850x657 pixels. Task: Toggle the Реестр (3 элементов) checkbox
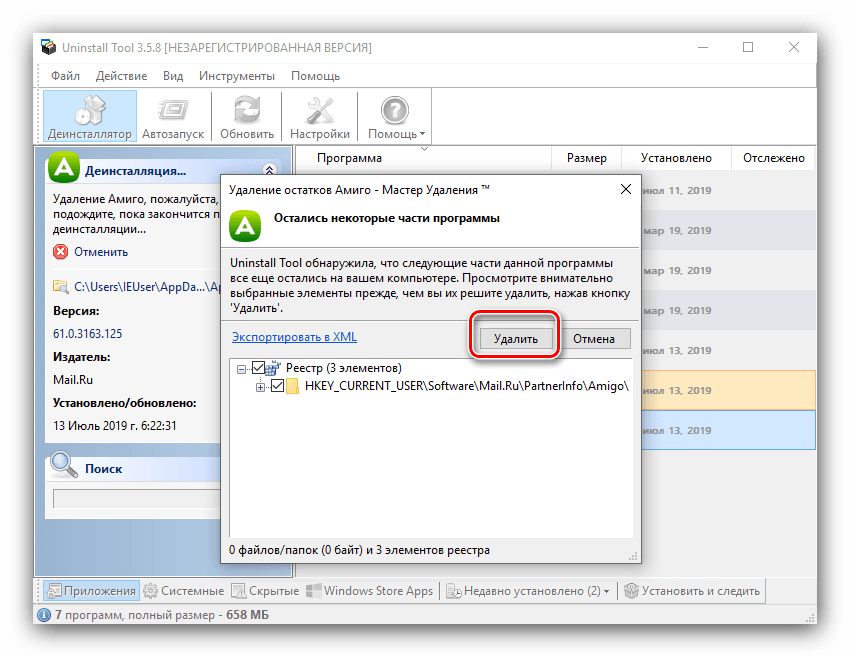tap(259, 368)
